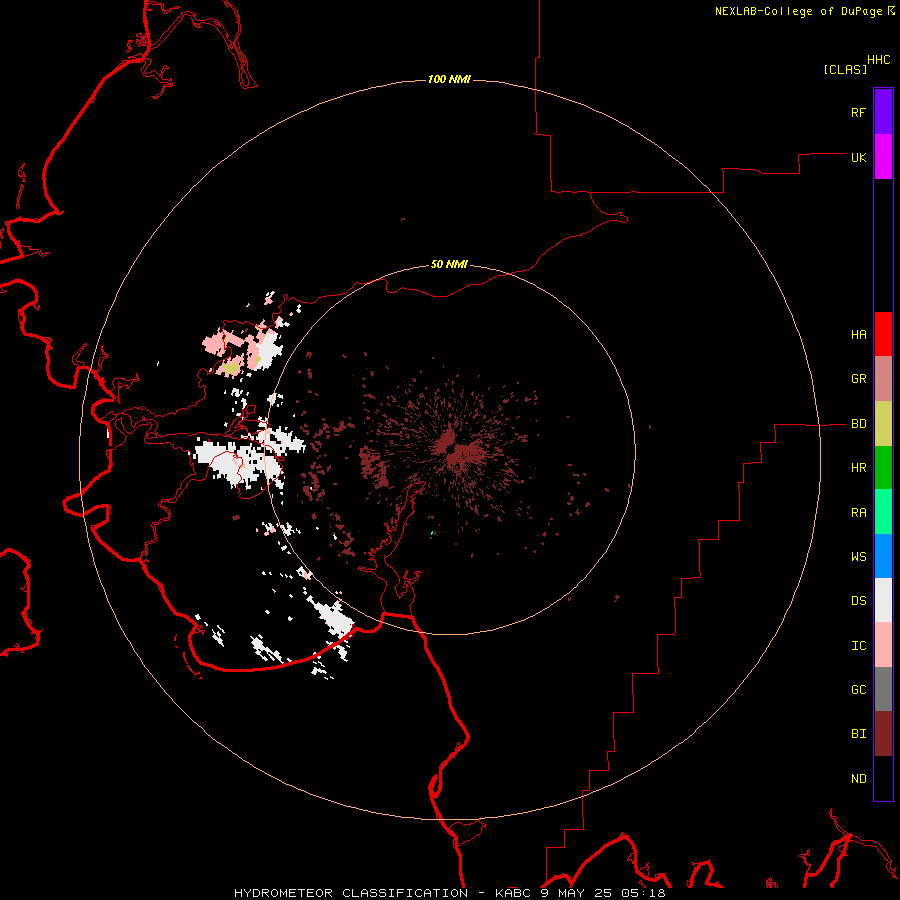The width and height of the screenshot is (900, 900).
Task: Select the GR graupel legend swatch
Action: pos(883,379)
